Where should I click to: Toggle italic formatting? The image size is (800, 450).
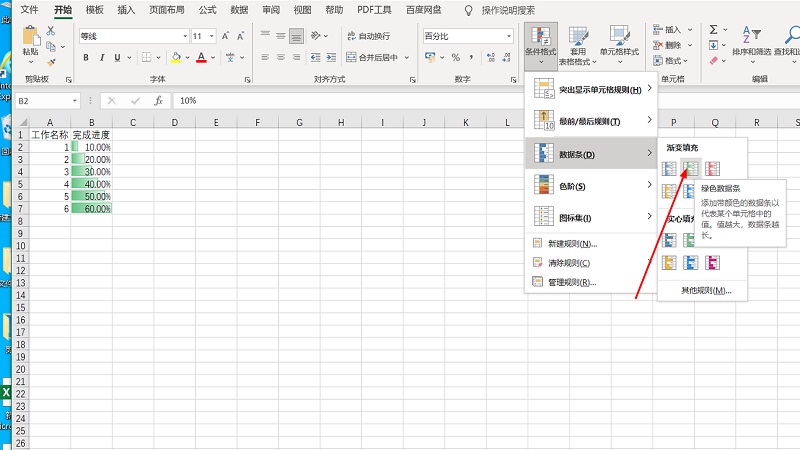tap(100, 57)
